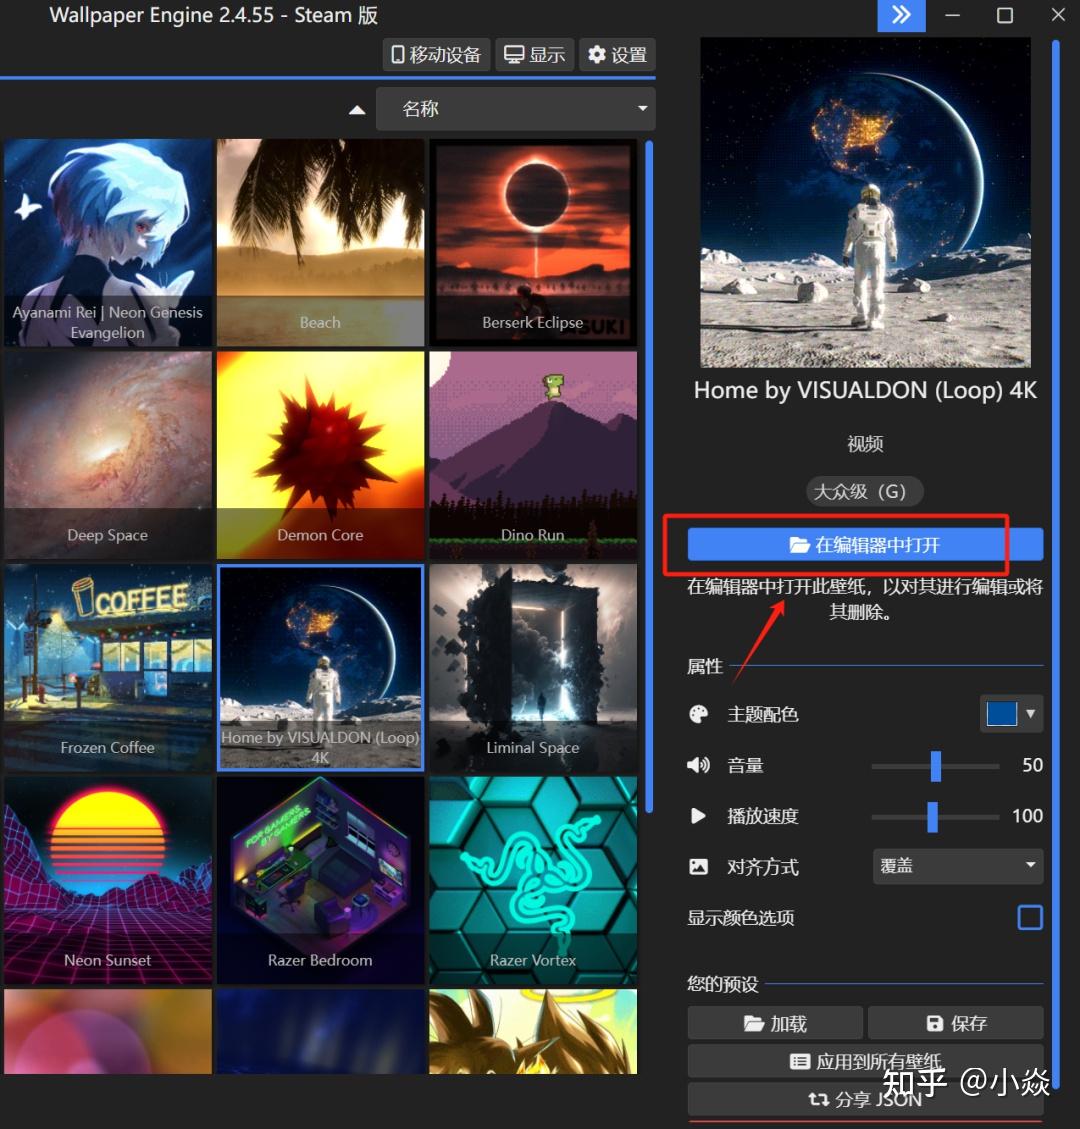
Task: Select the Beach wallpaper thumbnail
Action: [x=320, y=243]
